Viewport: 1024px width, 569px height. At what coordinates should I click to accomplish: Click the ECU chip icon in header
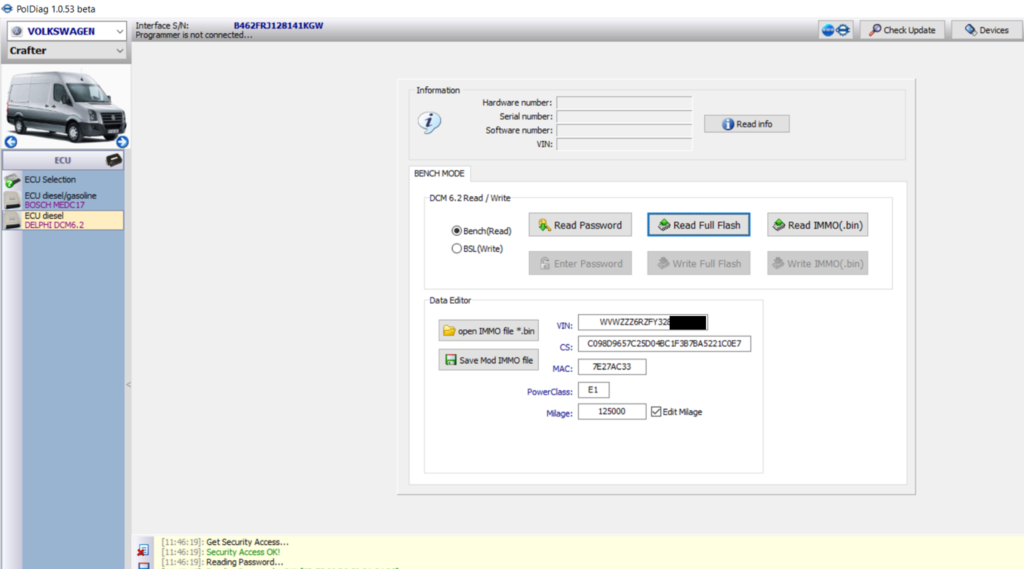coord(114,160)
